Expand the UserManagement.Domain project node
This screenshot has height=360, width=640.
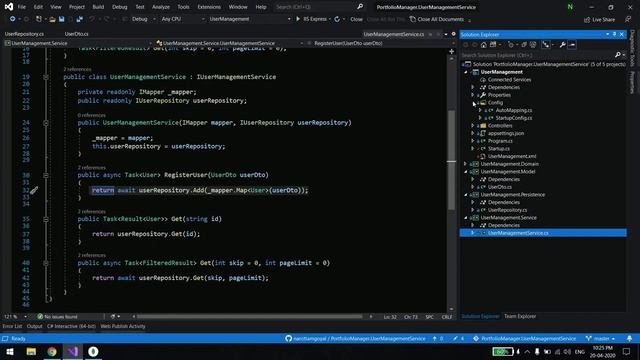pos(465,164)
